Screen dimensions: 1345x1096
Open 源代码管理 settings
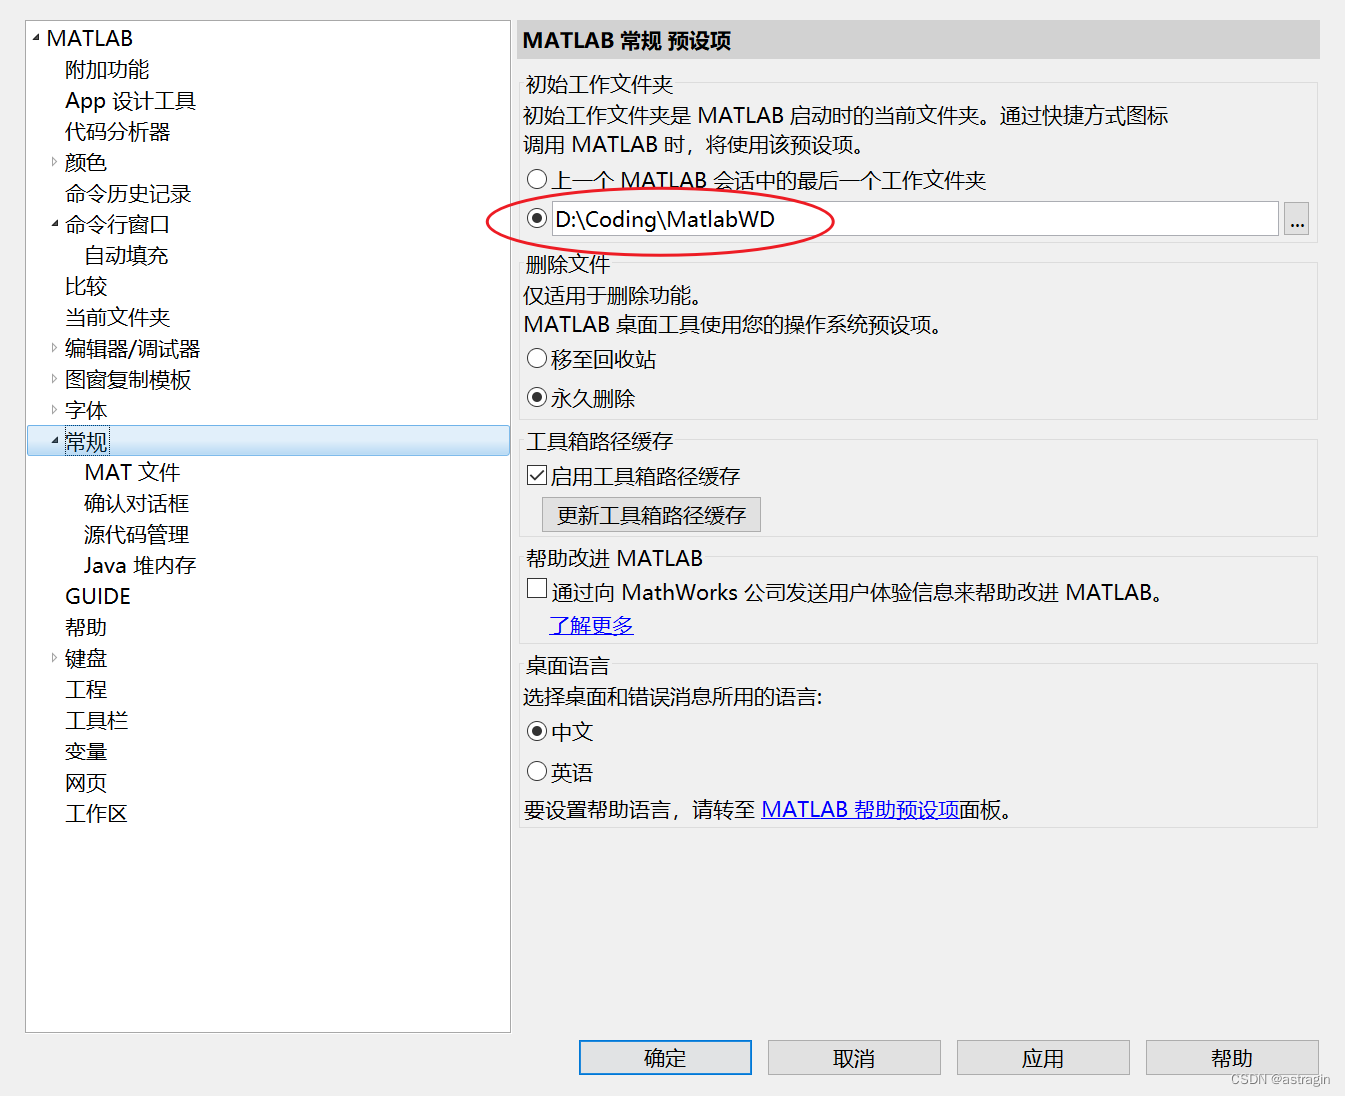135,533
